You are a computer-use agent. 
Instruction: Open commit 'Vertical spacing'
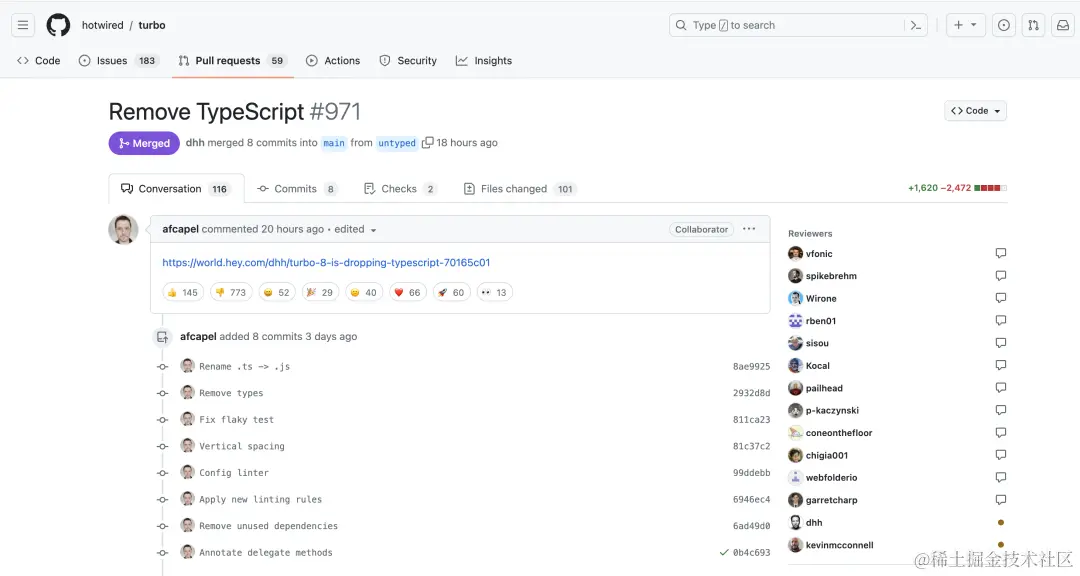pyautogui.click(x=242, y=446)
